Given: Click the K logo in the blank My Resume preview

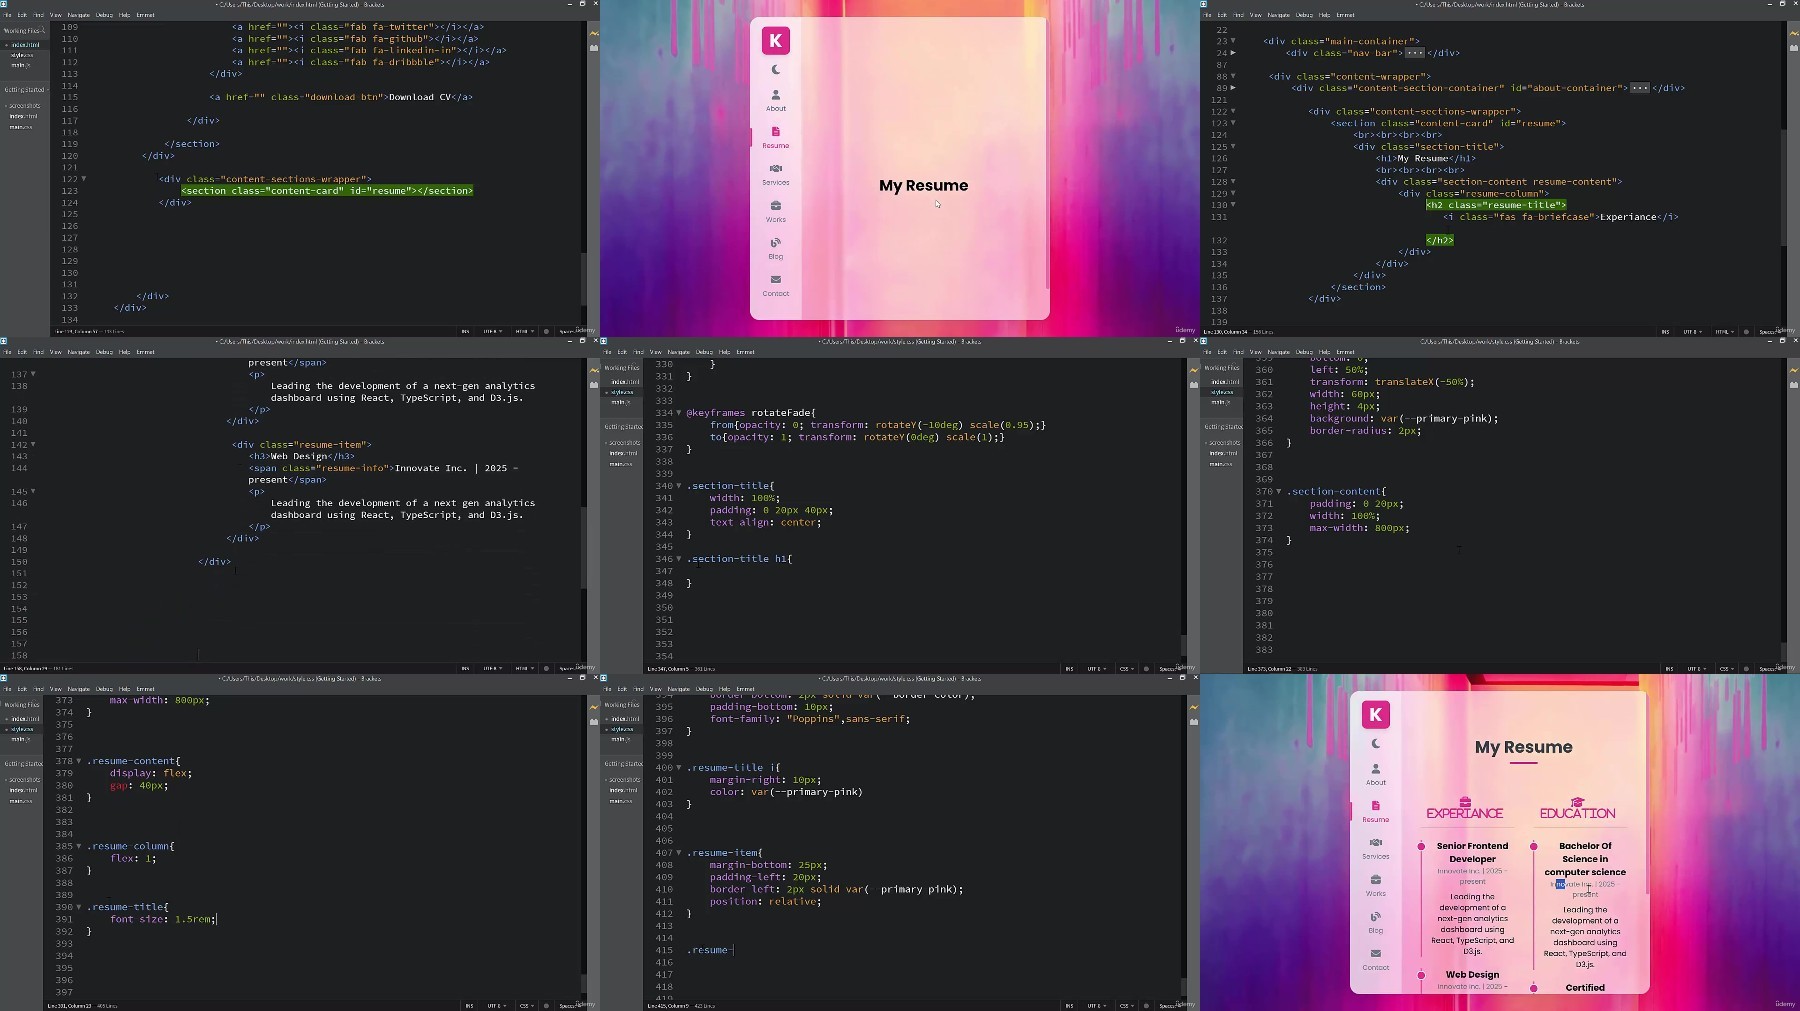Looking at the screenshot, I should click(x=775, y=41).
